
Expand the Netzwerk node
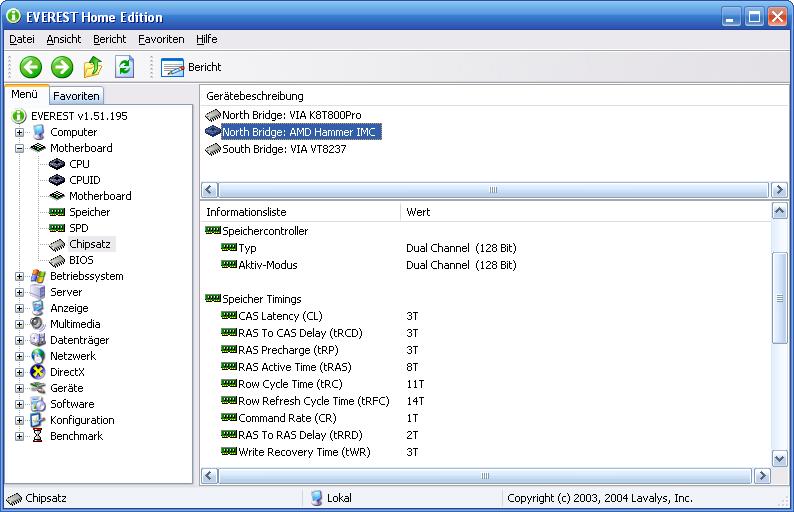[x=19, y=357]
